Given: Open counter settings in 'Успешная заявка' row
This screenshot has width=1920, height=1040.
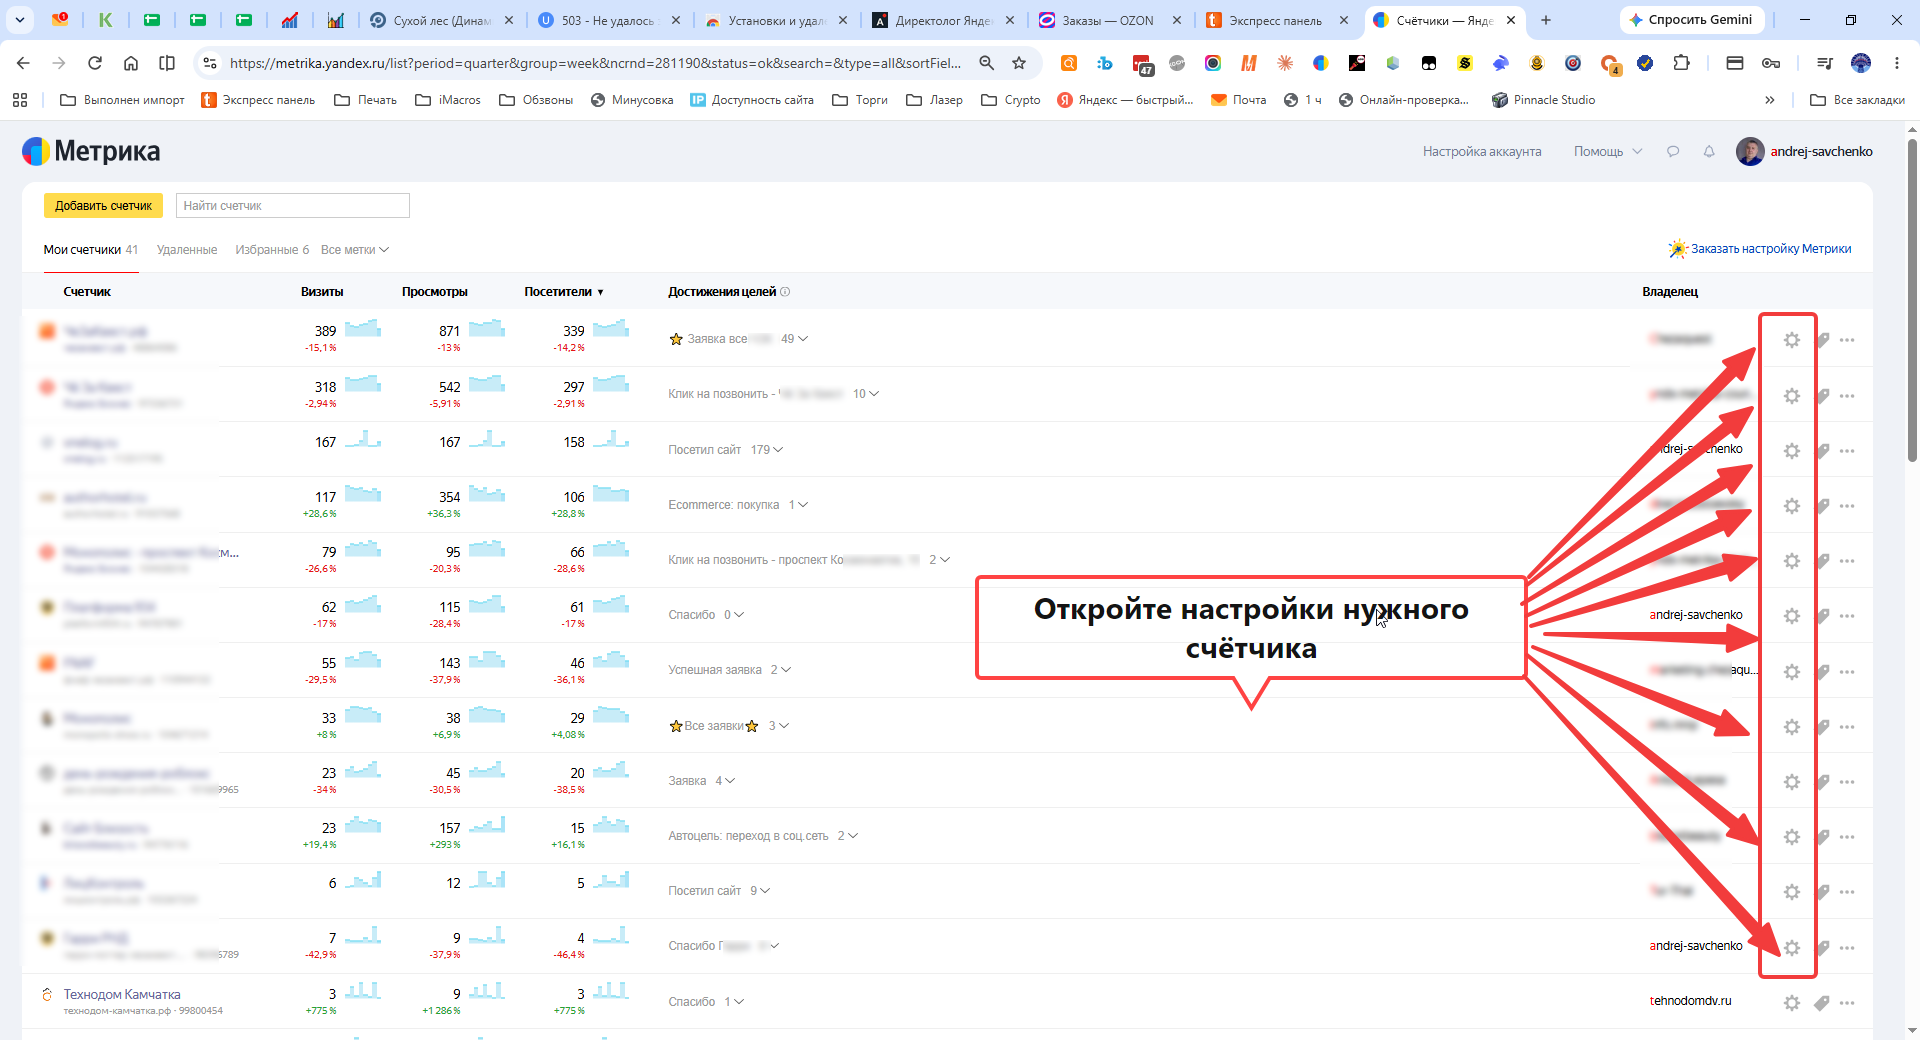Looking at the screenshot, I should tap(1791, 672).
